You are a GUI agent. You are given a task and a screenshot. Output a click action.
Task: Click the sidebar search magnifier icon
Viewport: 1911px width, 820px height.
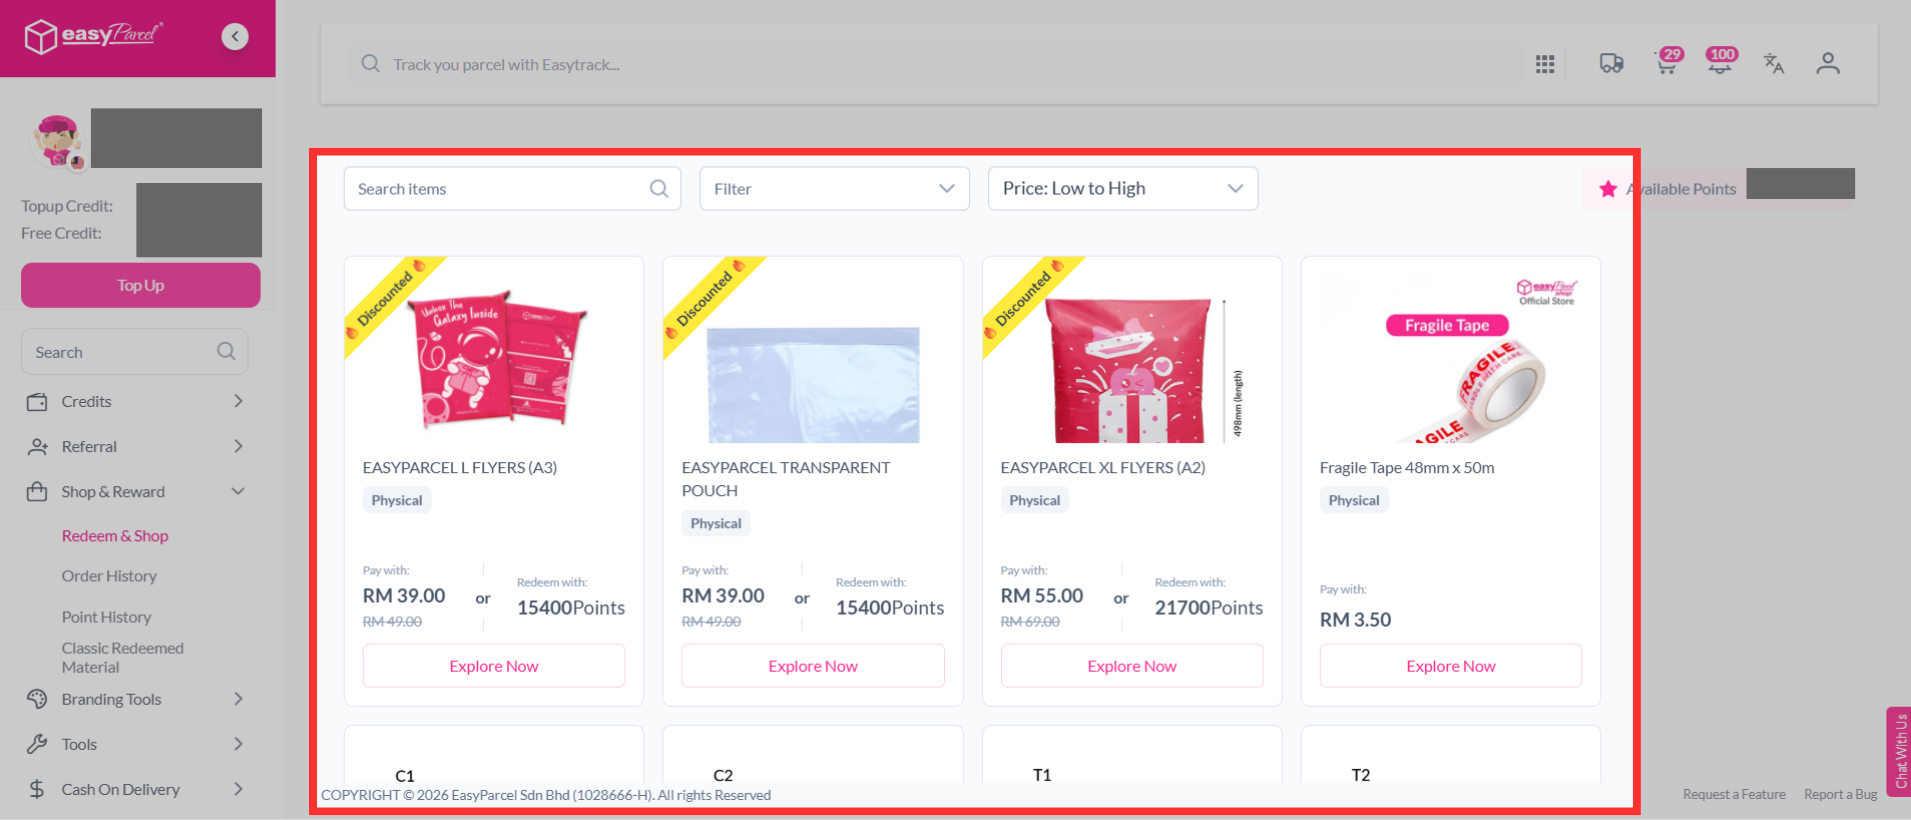pos(226,351)
